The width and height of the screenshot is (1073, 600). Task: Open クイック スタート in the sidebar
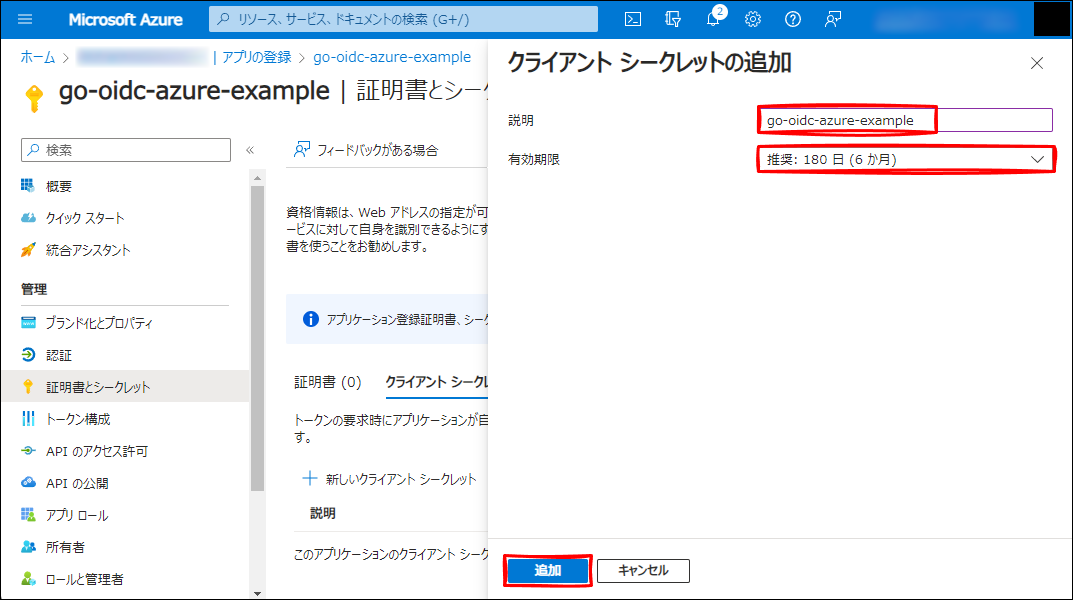pos(85,218)
